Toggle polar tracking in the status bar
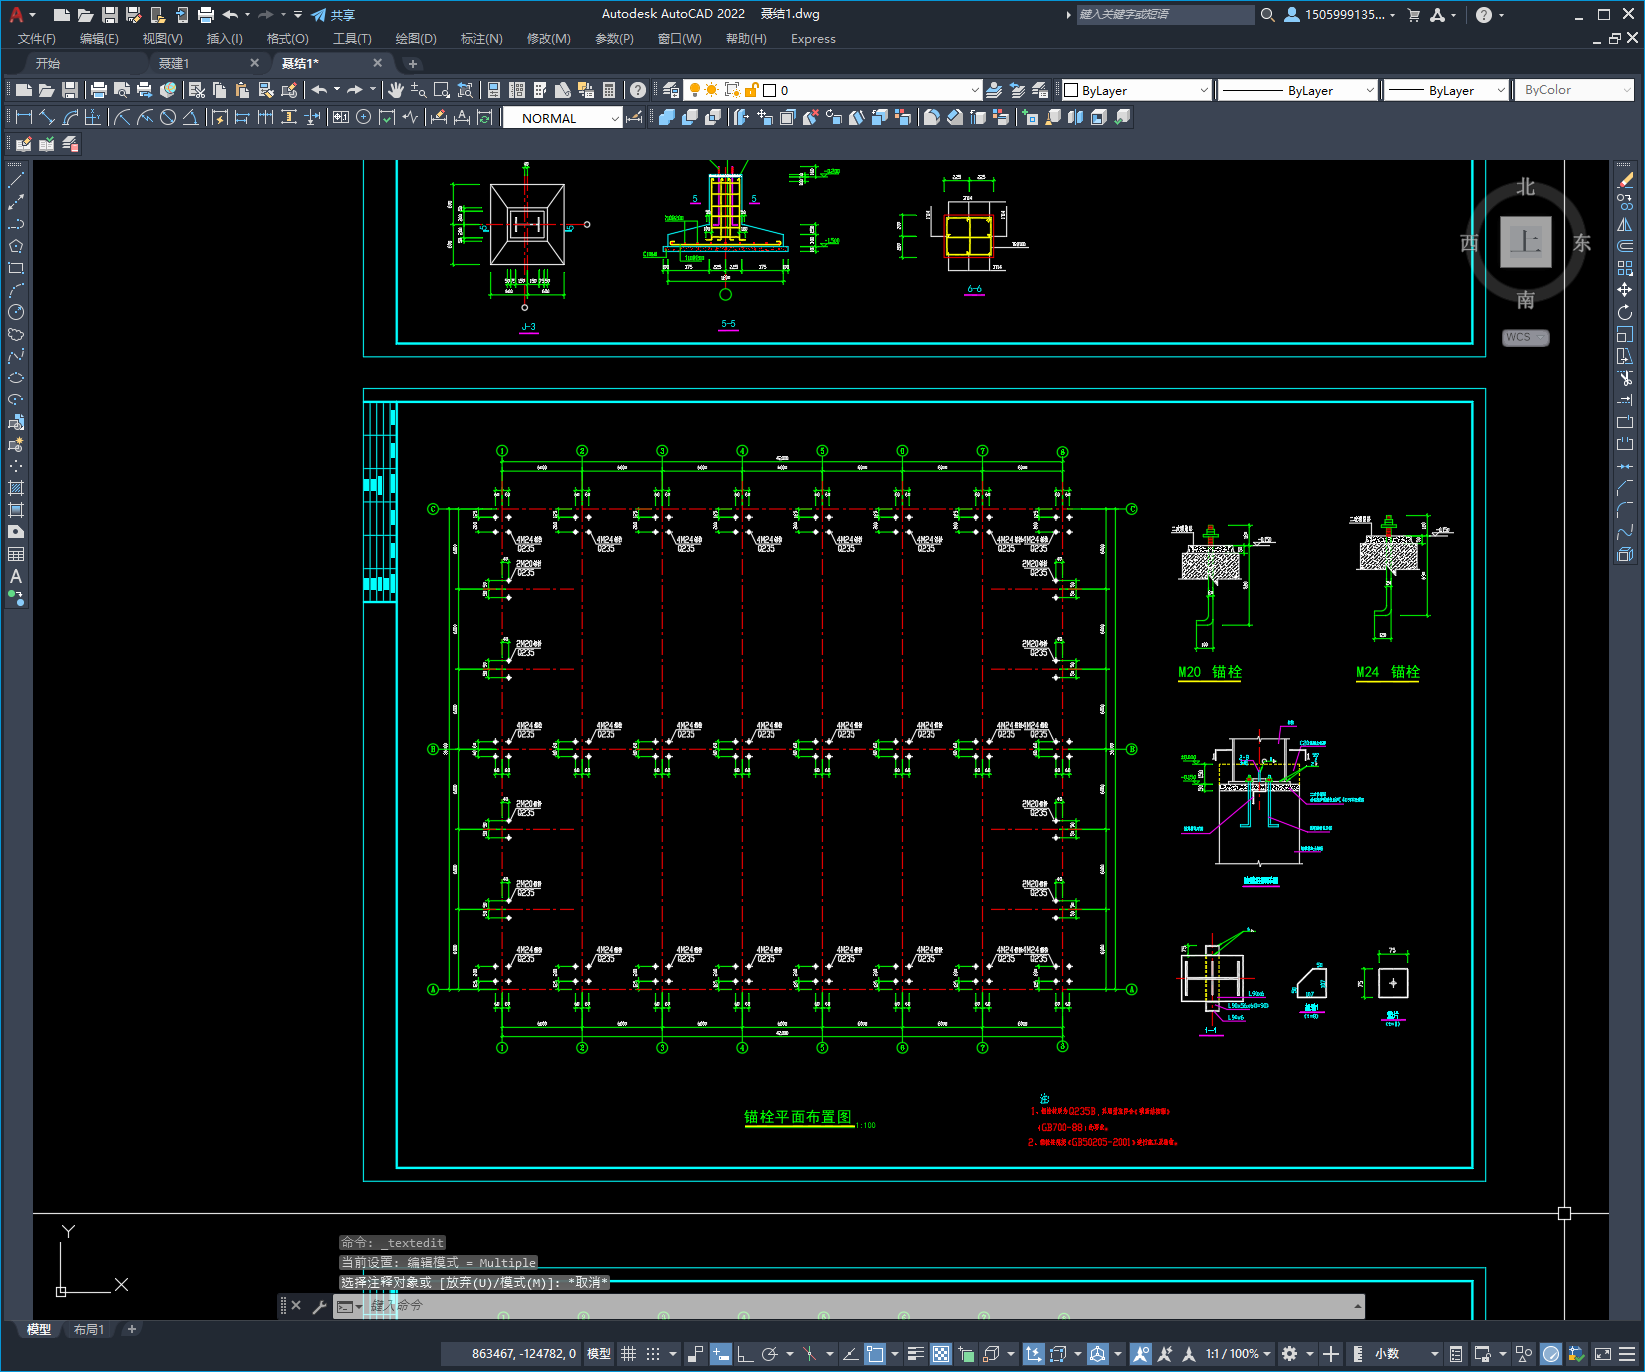 769,1354
